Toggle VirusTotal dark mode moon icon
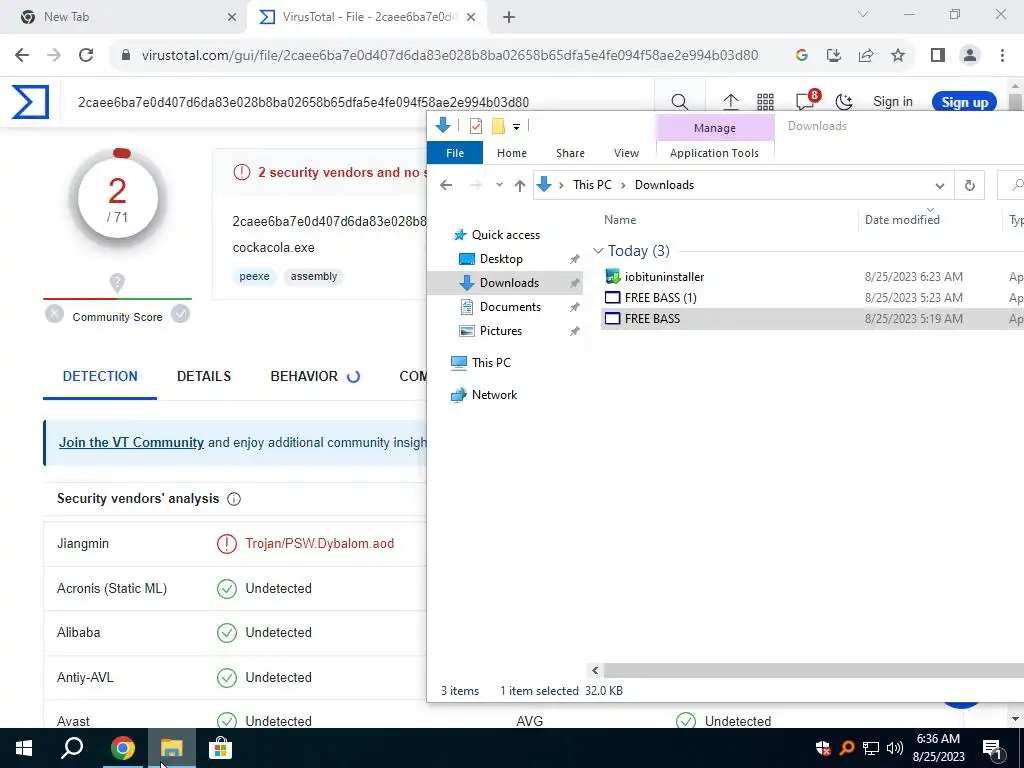 coord(844,102)
